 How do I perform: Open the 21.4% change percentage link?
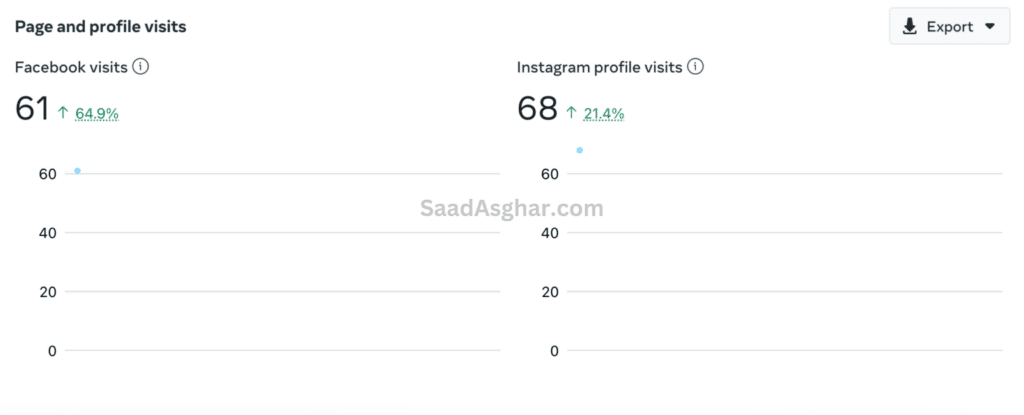tap(604, 114)
